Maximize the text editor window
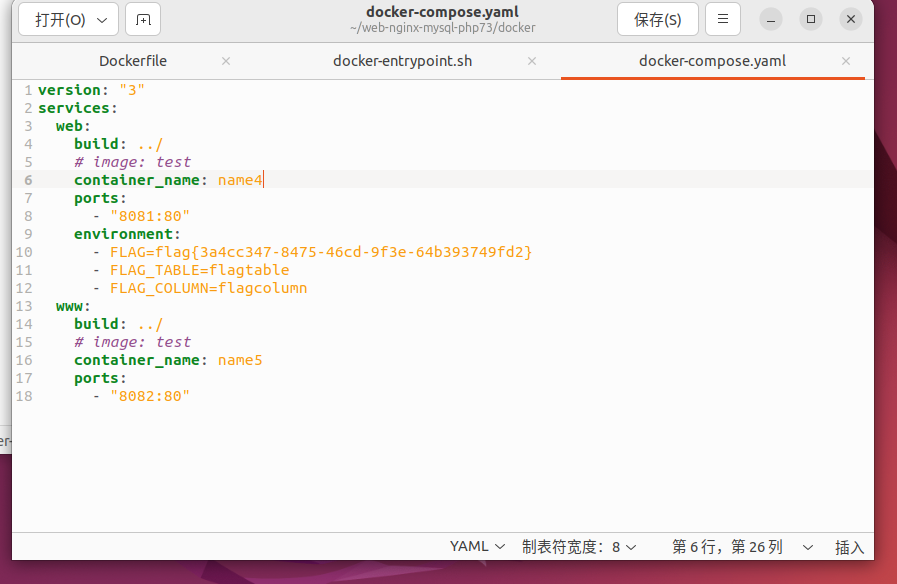This screenshot has width=897, height=584. tap(811, 19)
